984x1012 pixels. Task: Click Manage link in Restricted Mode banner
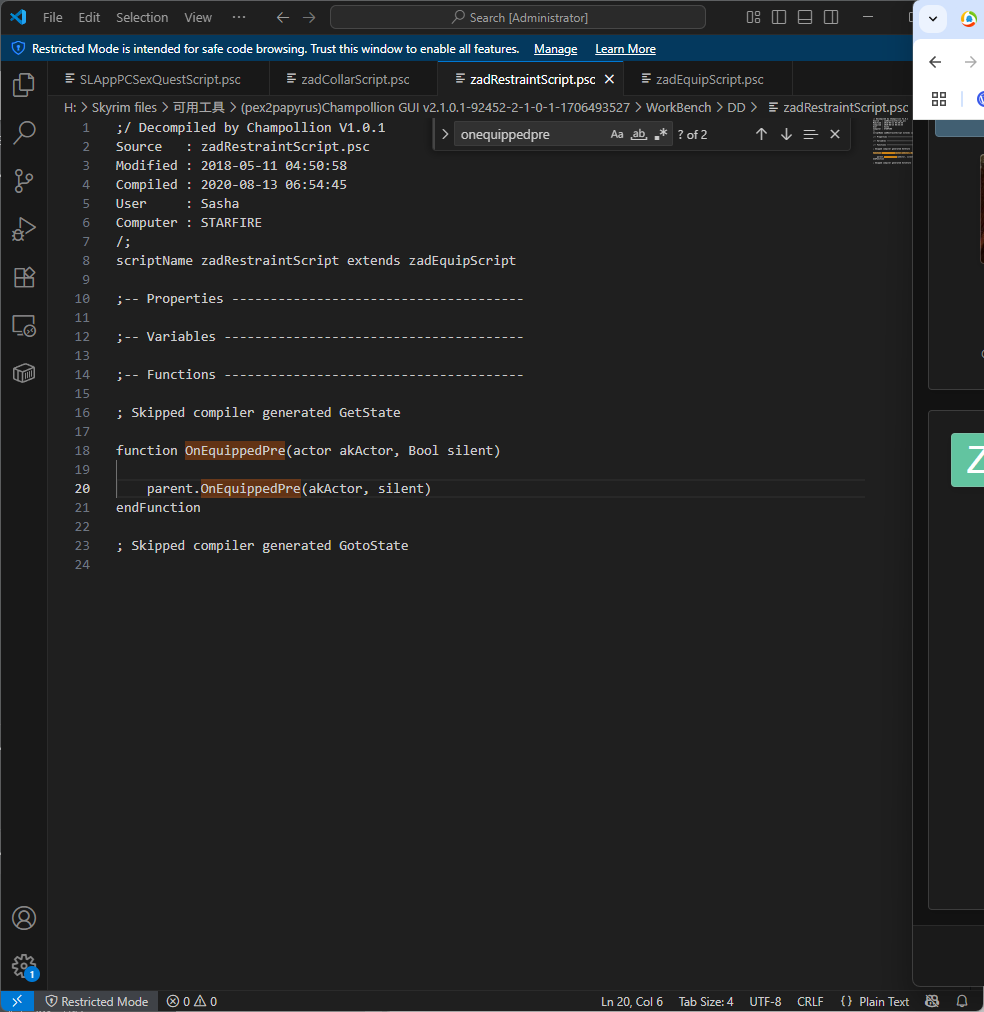click(x=556, y=49)
